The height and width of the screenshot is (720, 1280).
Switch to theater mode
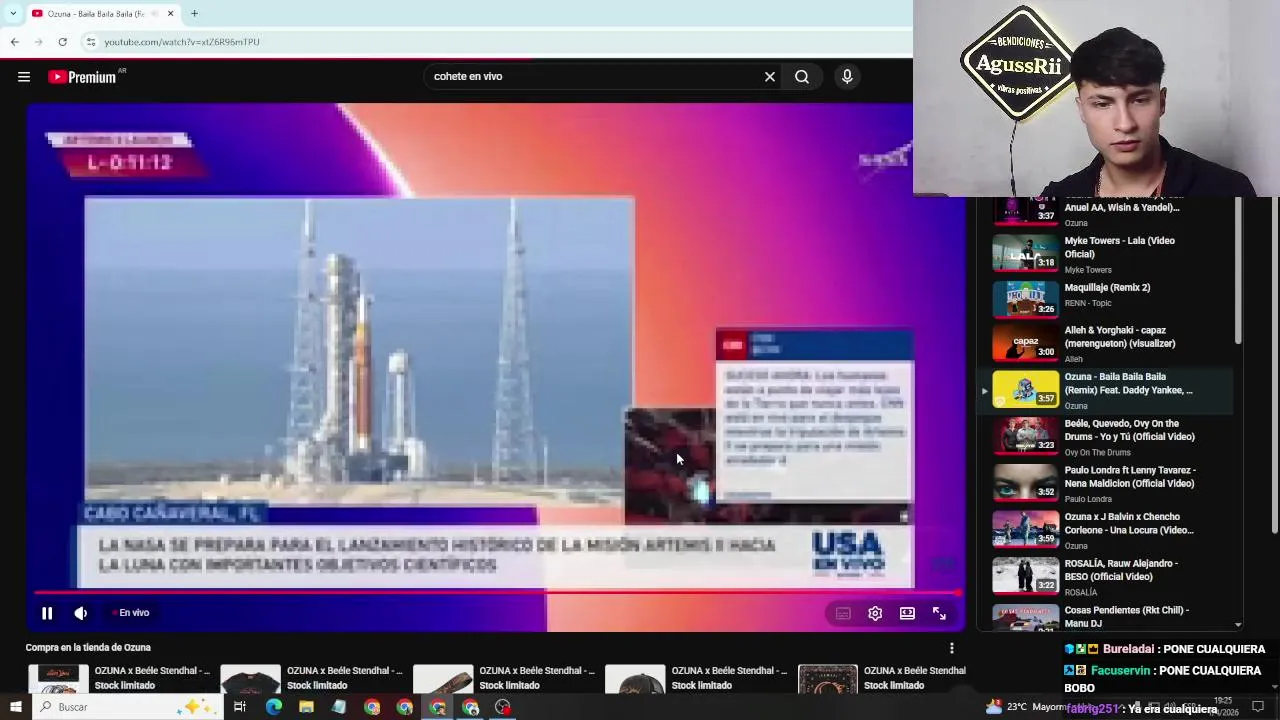click(x=907, y=614)
